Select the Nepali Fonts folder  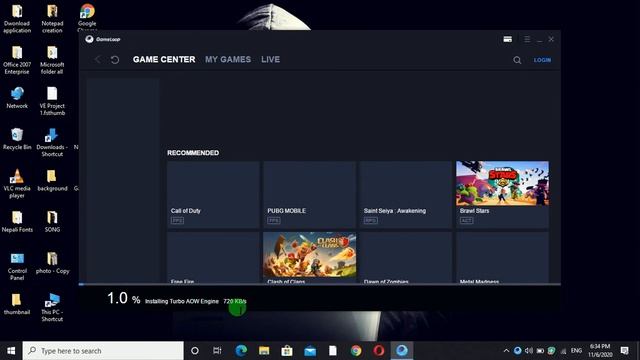point(17,222)
